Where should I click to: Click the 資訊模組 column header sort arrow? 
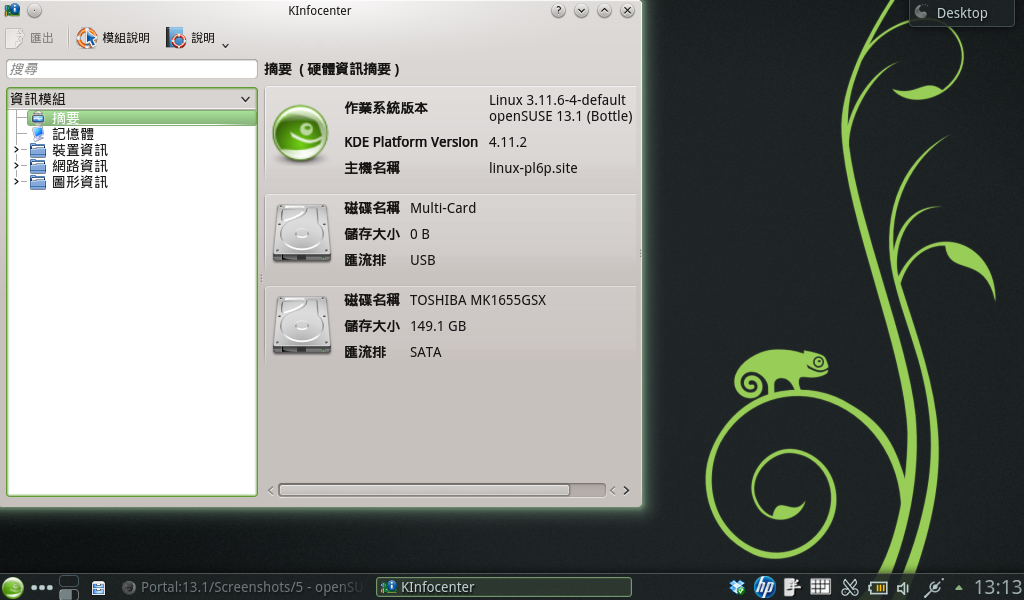[246, 99]
